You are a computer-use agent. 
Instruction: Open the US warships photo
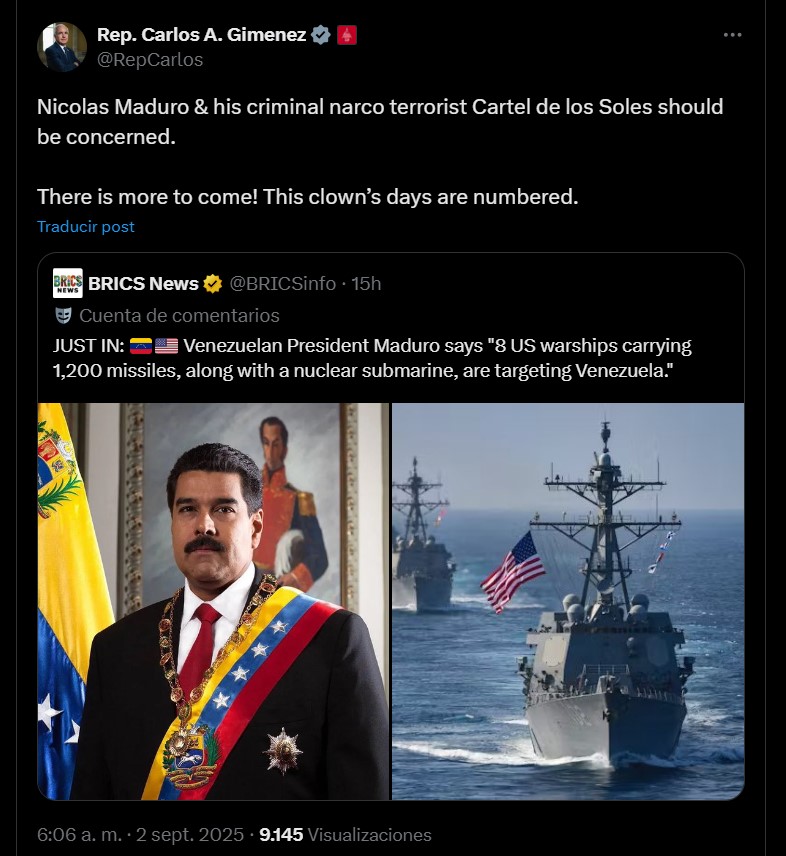click(x=568, y=602)
